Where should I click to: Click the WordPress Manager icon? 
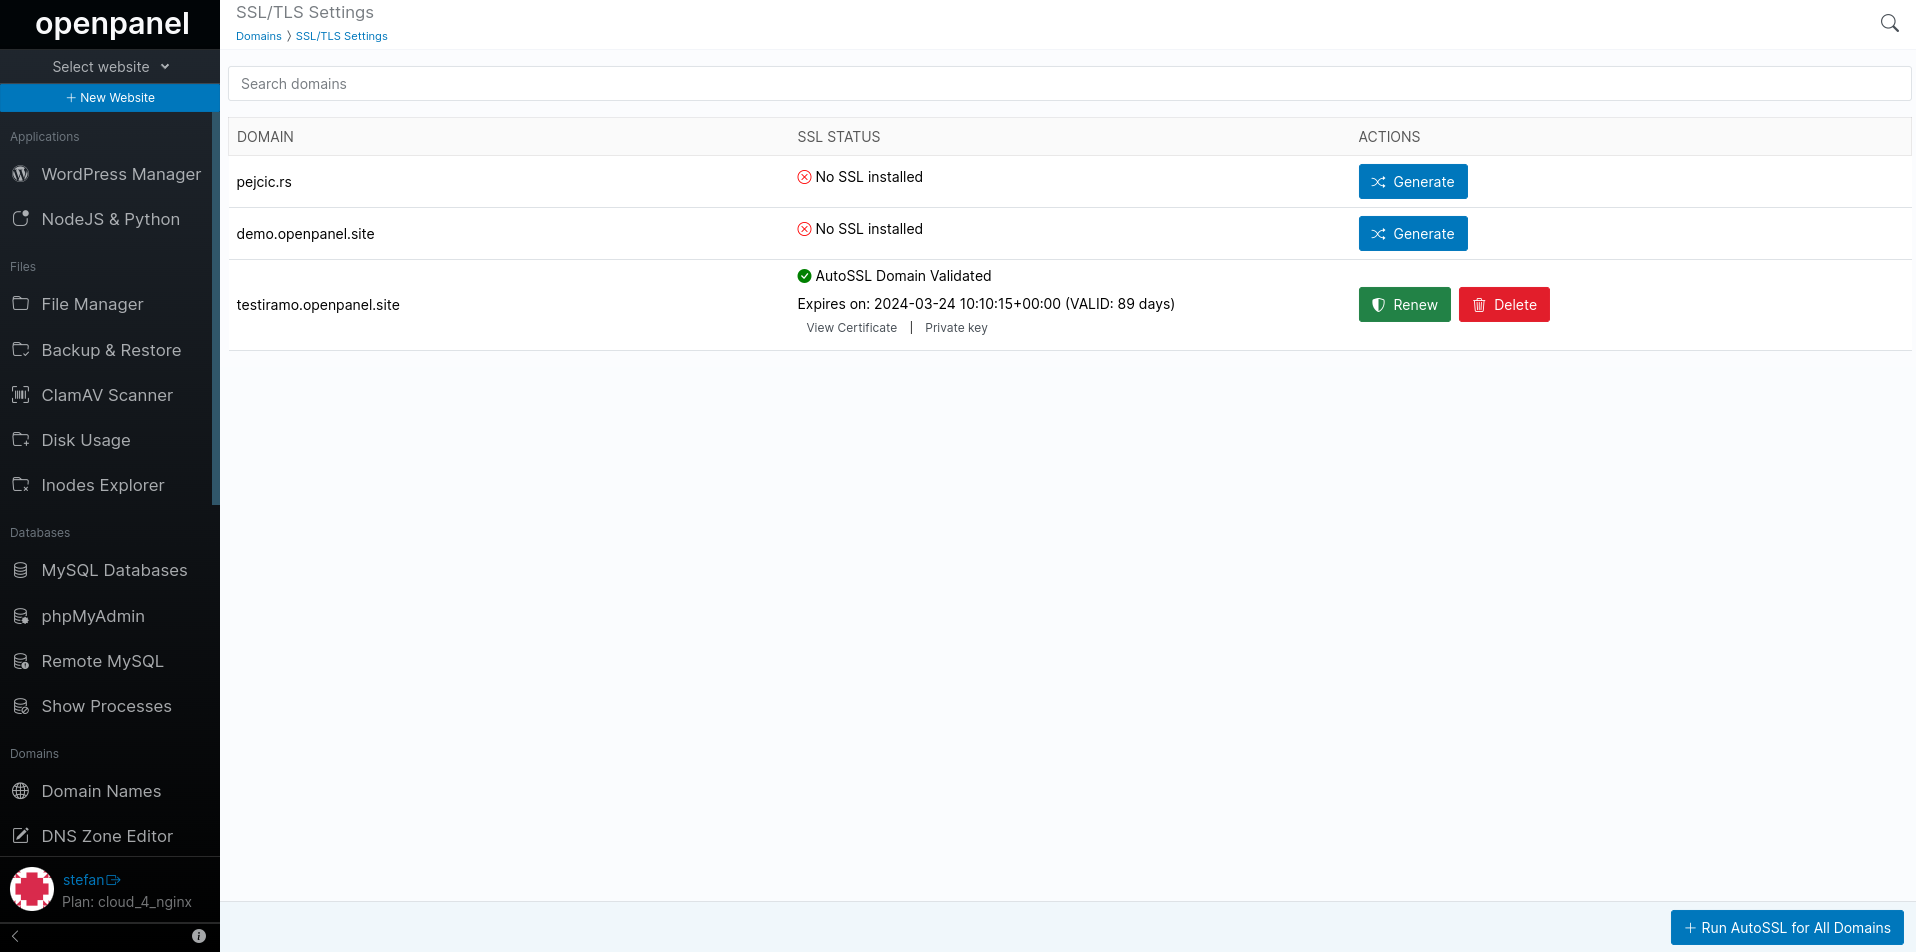20,174
